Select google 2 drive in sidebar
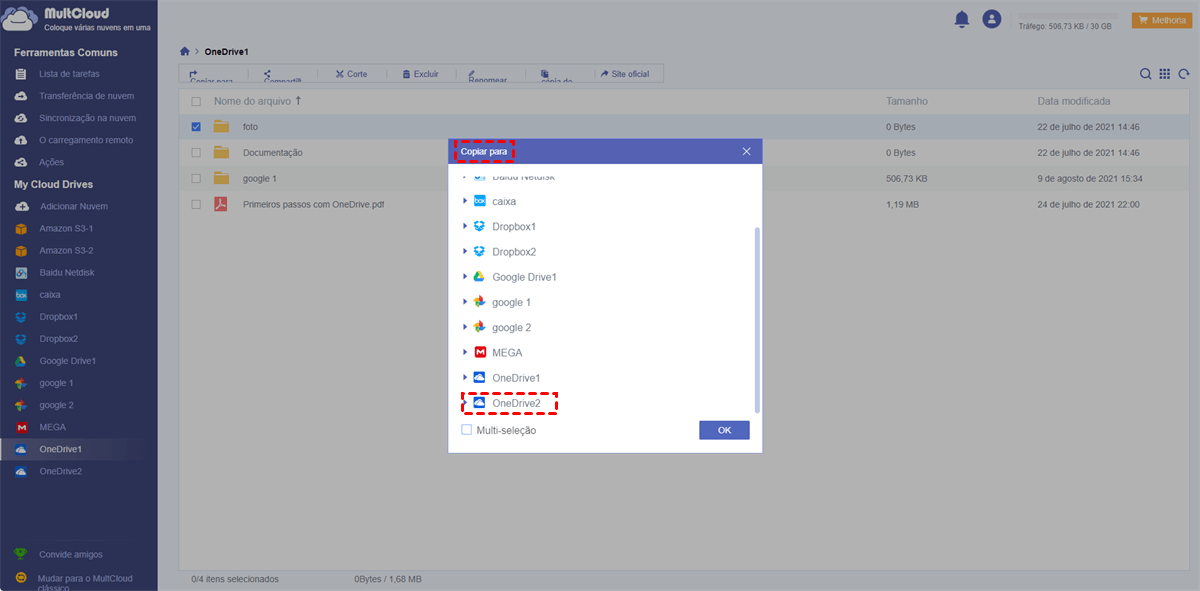 coord(56,405)
